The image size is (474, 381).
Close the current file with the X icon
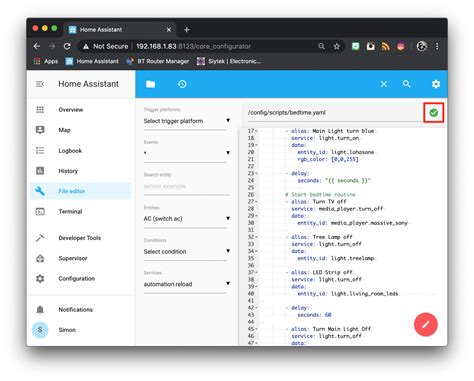click(x=384, y=84)
